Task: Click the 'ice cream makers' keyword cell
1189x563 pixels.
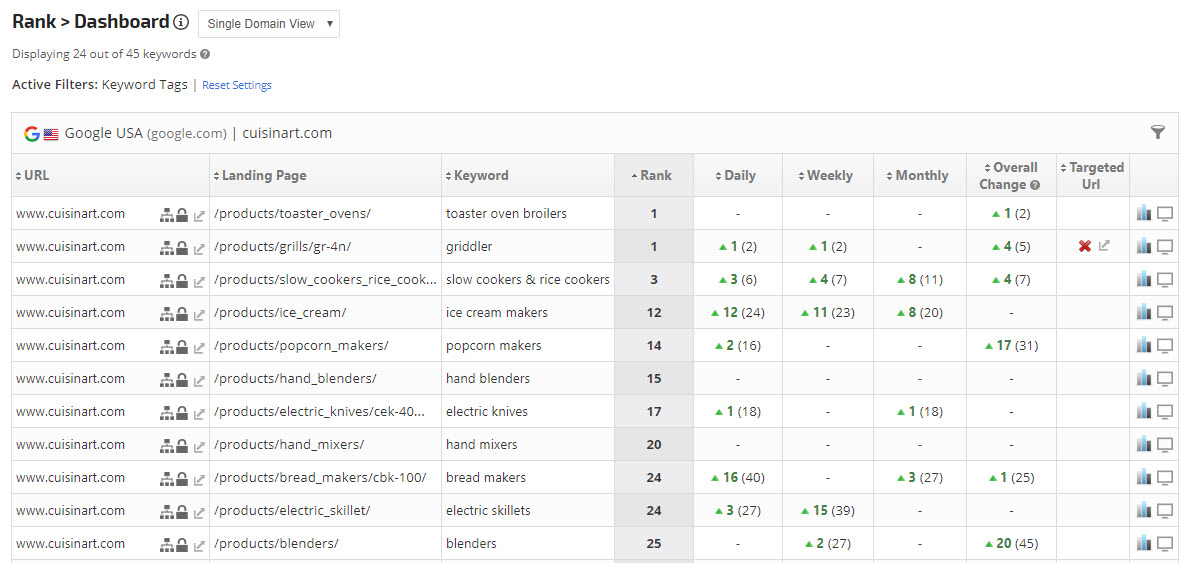Action: click(x=497, y=313)
